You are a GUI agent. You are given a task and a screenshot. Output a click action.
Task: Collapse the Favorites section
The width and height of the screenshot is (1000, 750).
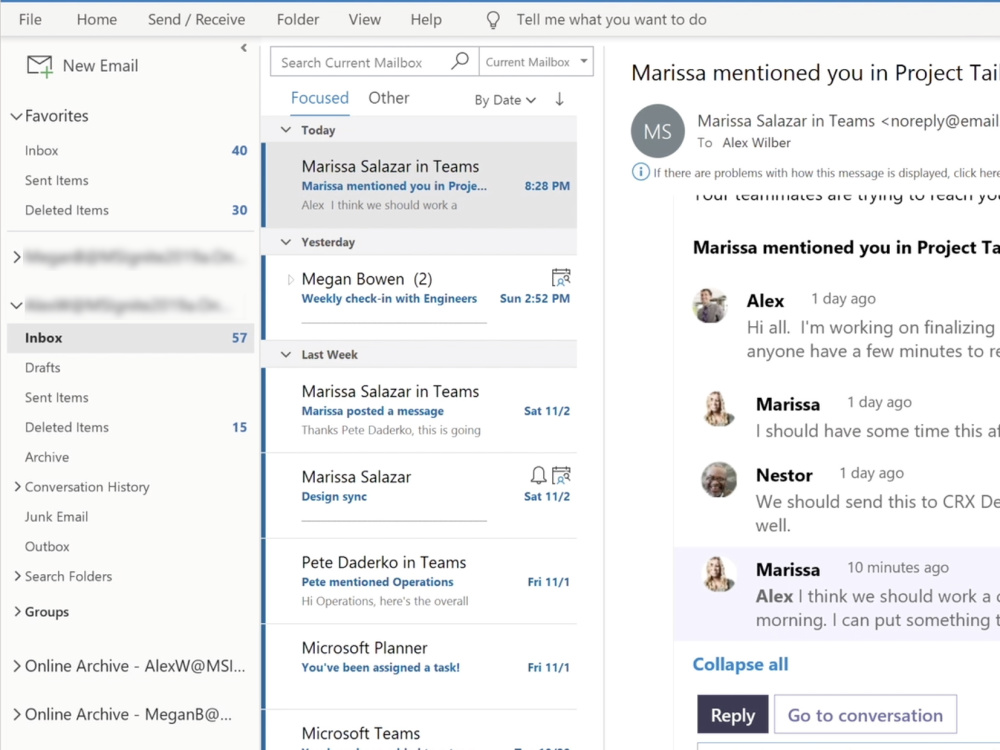coord(16,116)
